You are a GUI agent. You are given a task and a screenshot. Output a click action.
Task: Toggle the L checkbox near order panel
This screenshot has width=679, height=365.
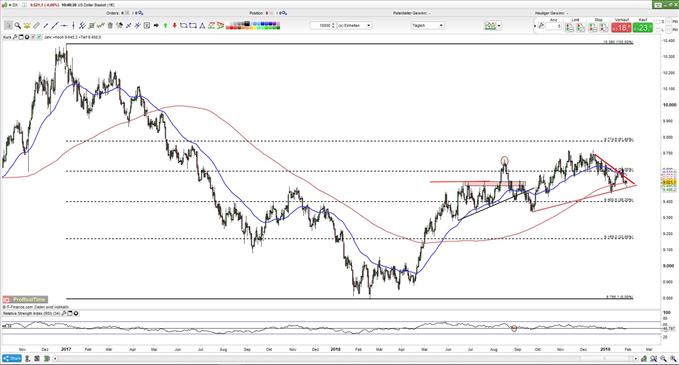coord(658,30)
